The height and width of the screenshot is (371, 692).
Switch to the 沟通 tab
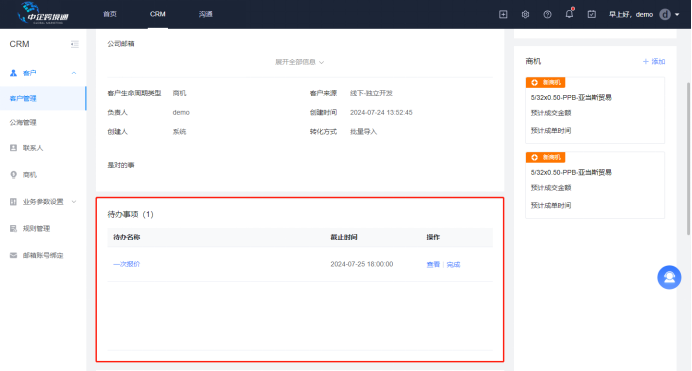click(206, 14)
